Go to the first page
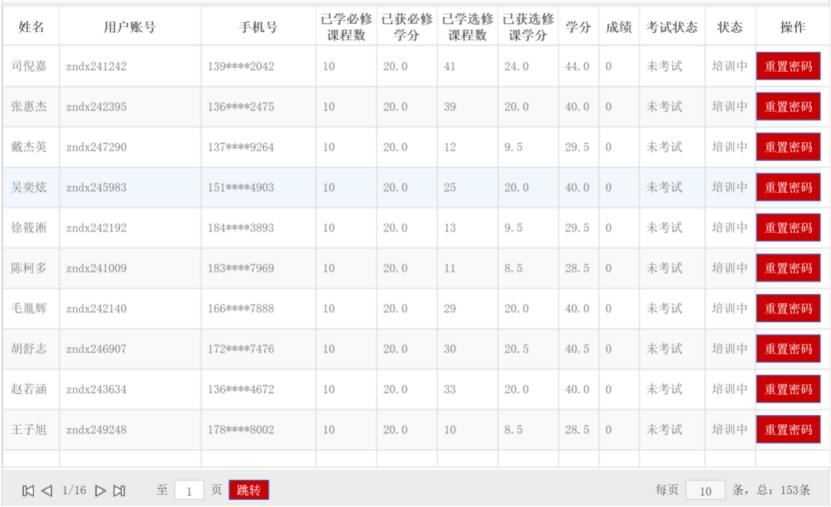 point(28,491)
